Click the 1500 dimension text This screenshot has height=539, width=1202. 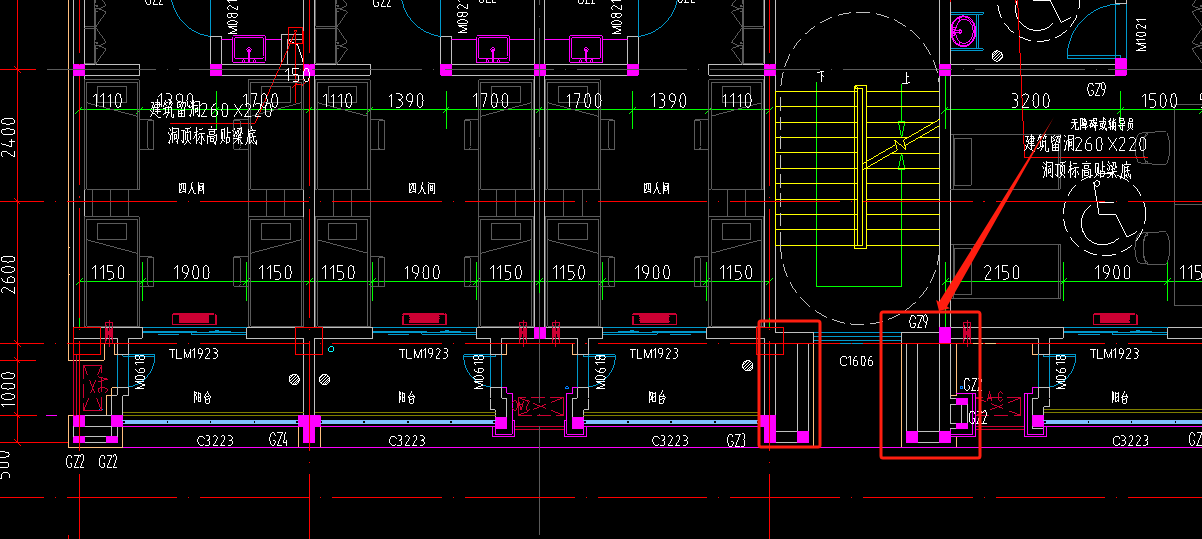[1159, 101]
